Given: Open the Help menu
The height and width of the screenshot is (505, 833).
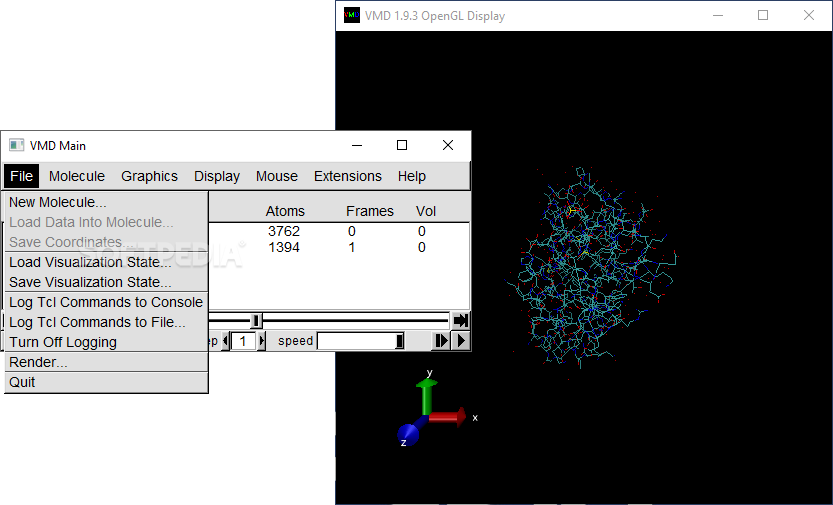Looking at the screenshot, I should [x=412, y=176].
